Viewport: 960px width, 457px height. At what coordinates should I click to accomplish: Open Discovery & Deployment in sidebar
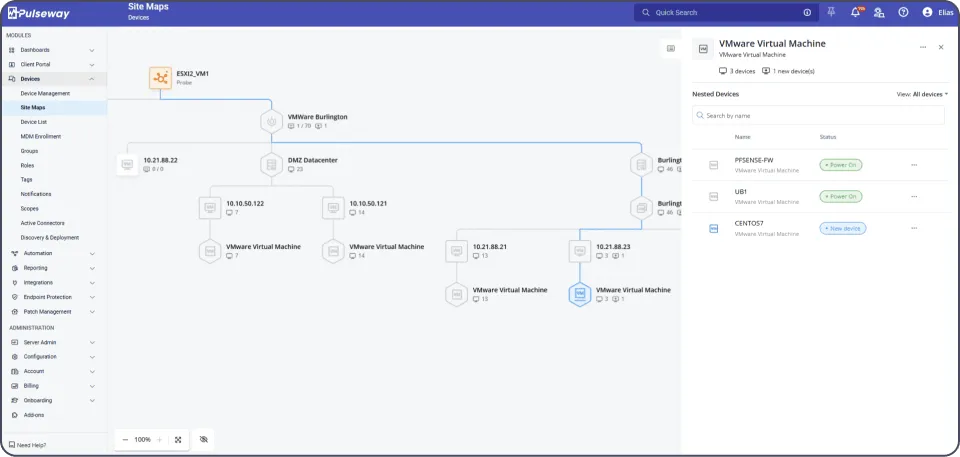coord(50,238)
